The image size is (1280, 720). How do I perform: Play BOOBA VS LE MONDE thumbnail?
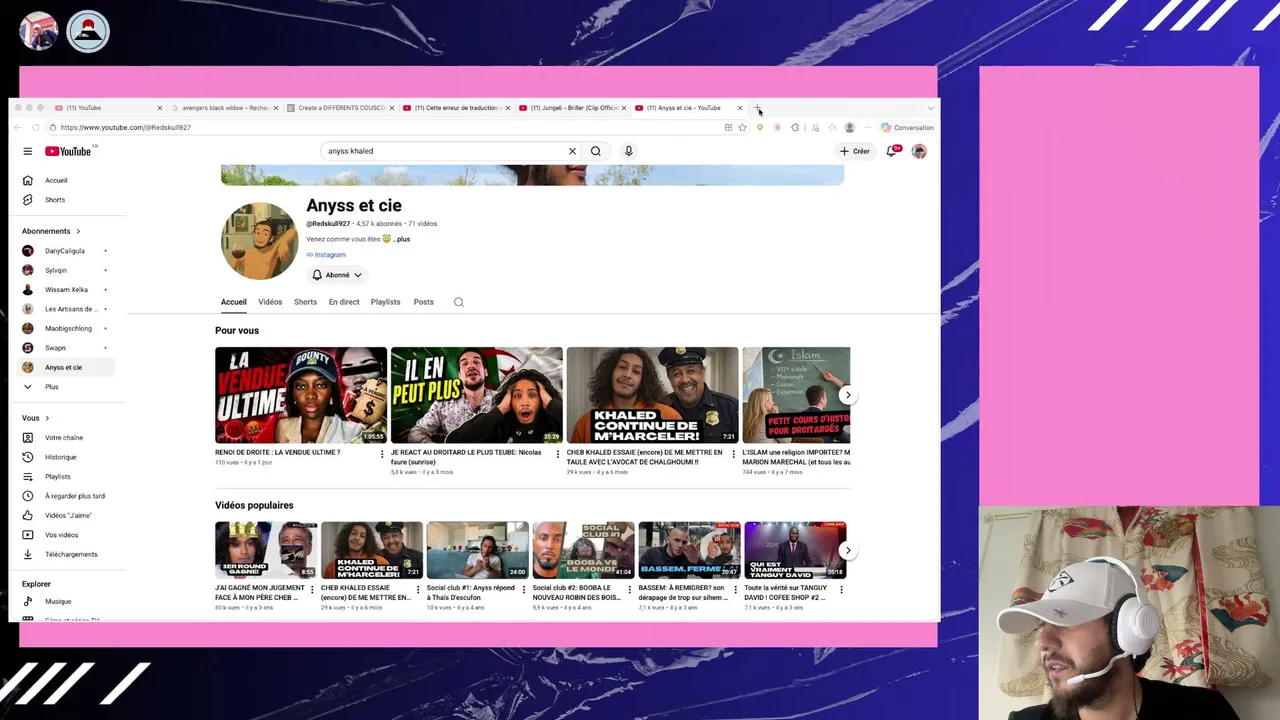point(584,550)
